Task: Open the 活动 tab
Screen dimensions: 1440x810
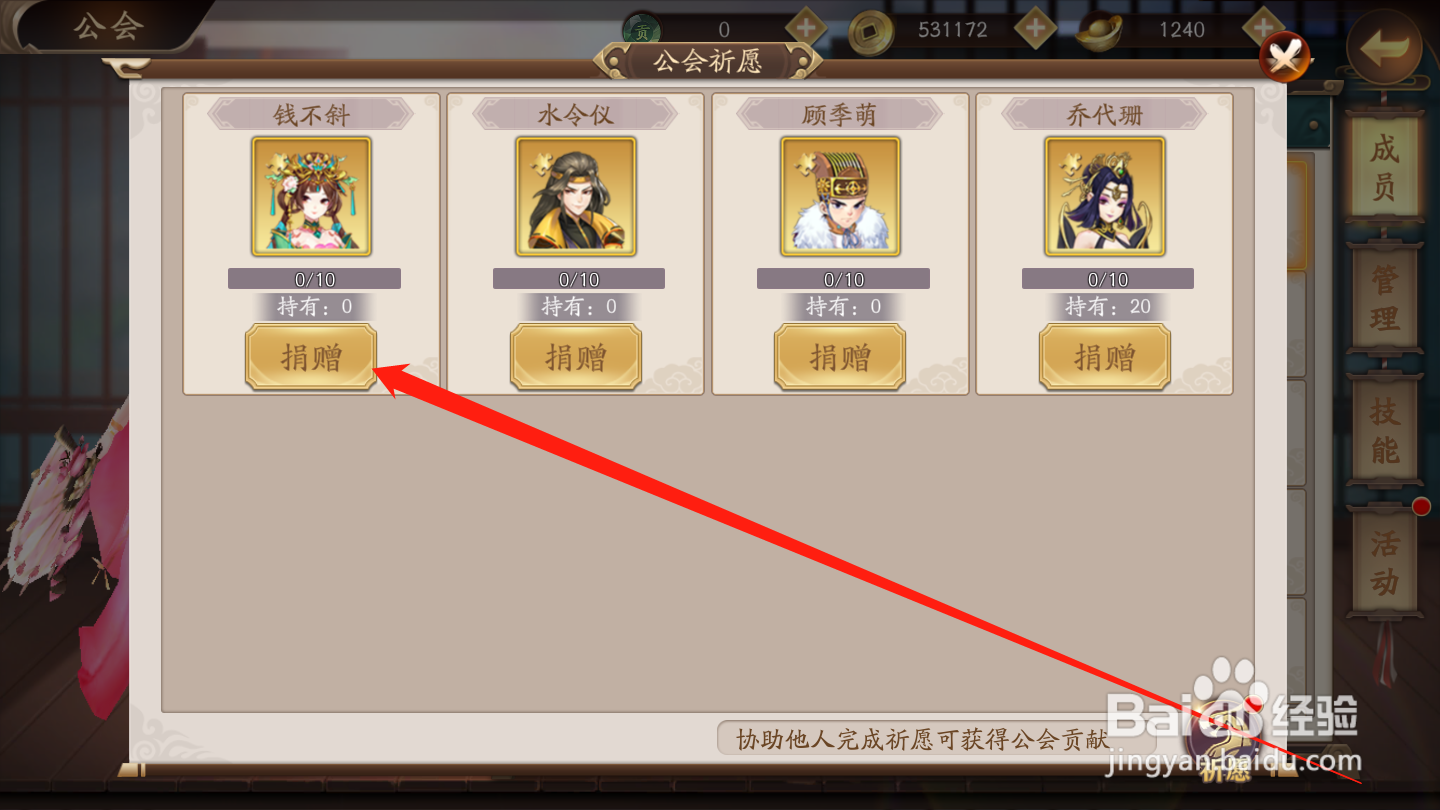Action: tap(1385, 562)
